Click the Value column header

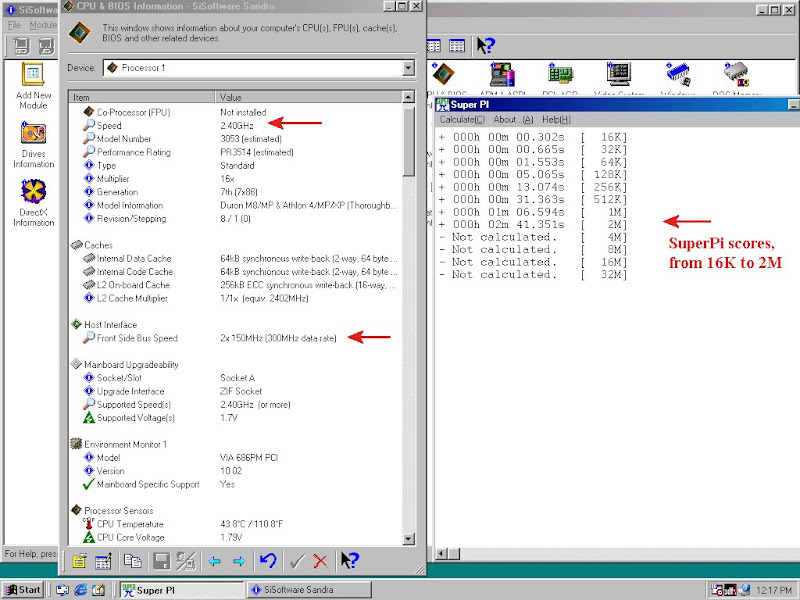(308, 97)
